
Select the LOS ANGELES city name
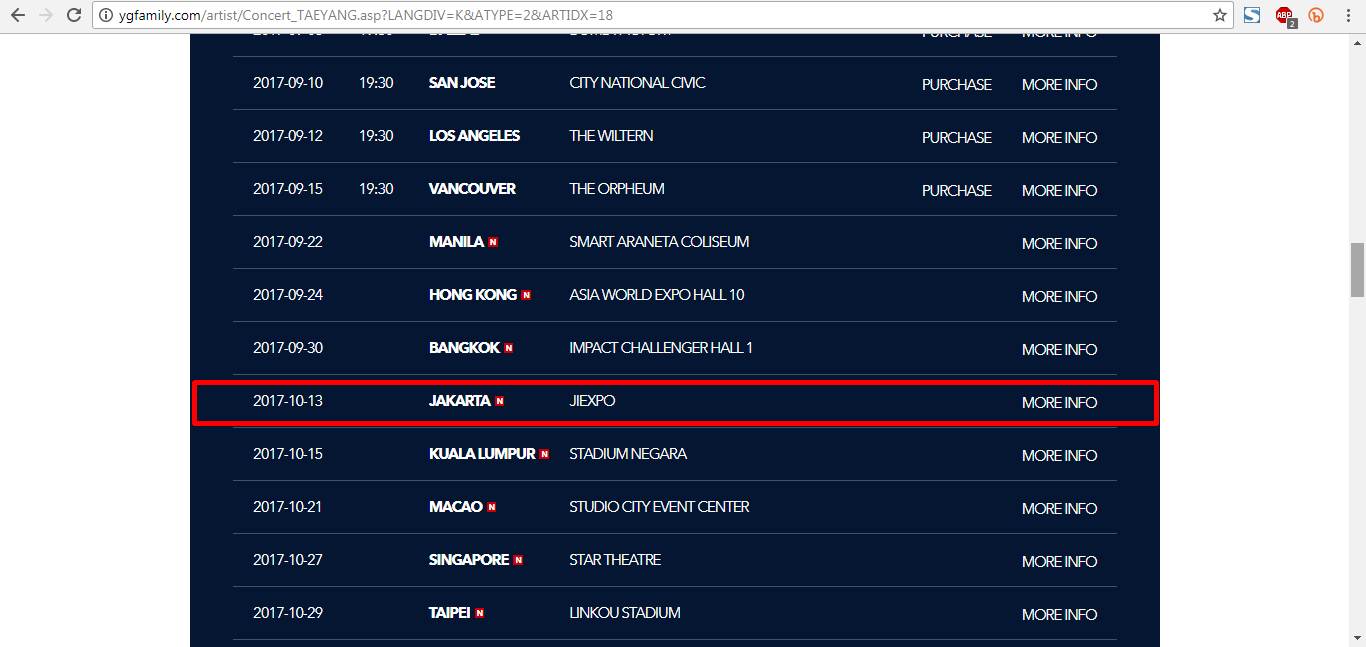tap(474, 136)
